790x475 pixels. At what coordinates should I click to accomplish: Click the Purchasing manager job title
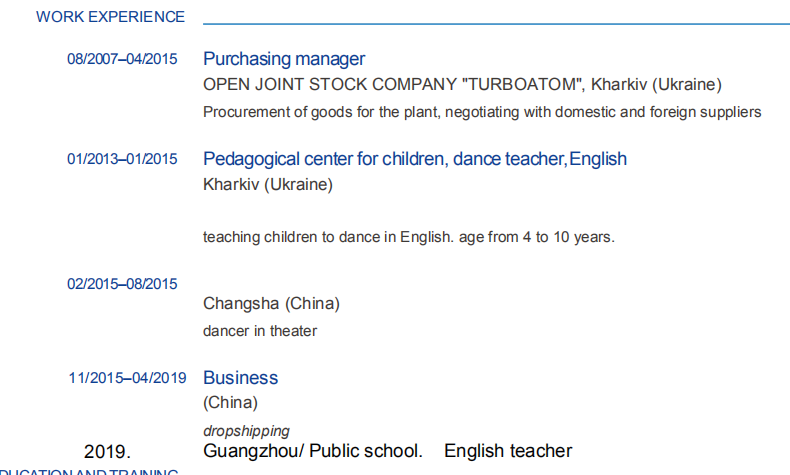point(284,59)
